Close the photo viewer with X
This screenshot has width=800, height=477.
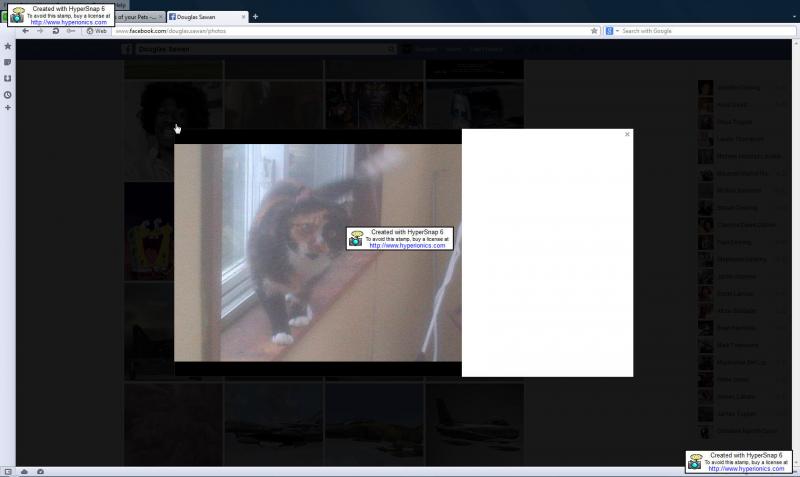point(627,134)
